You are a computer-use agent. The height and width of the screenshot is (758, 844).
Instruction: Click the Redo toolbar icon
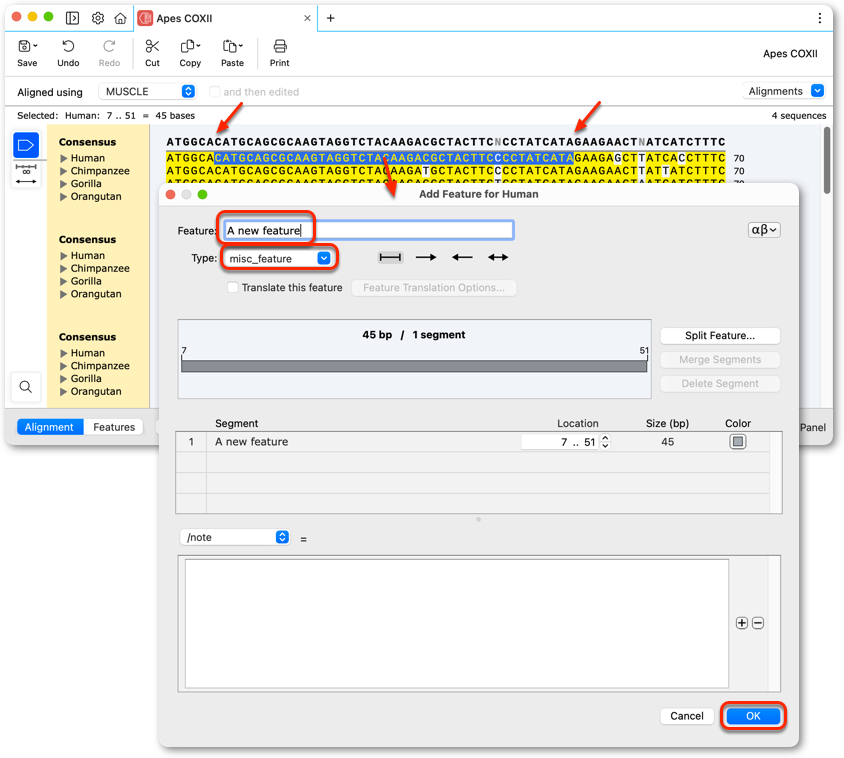(109, 47)
